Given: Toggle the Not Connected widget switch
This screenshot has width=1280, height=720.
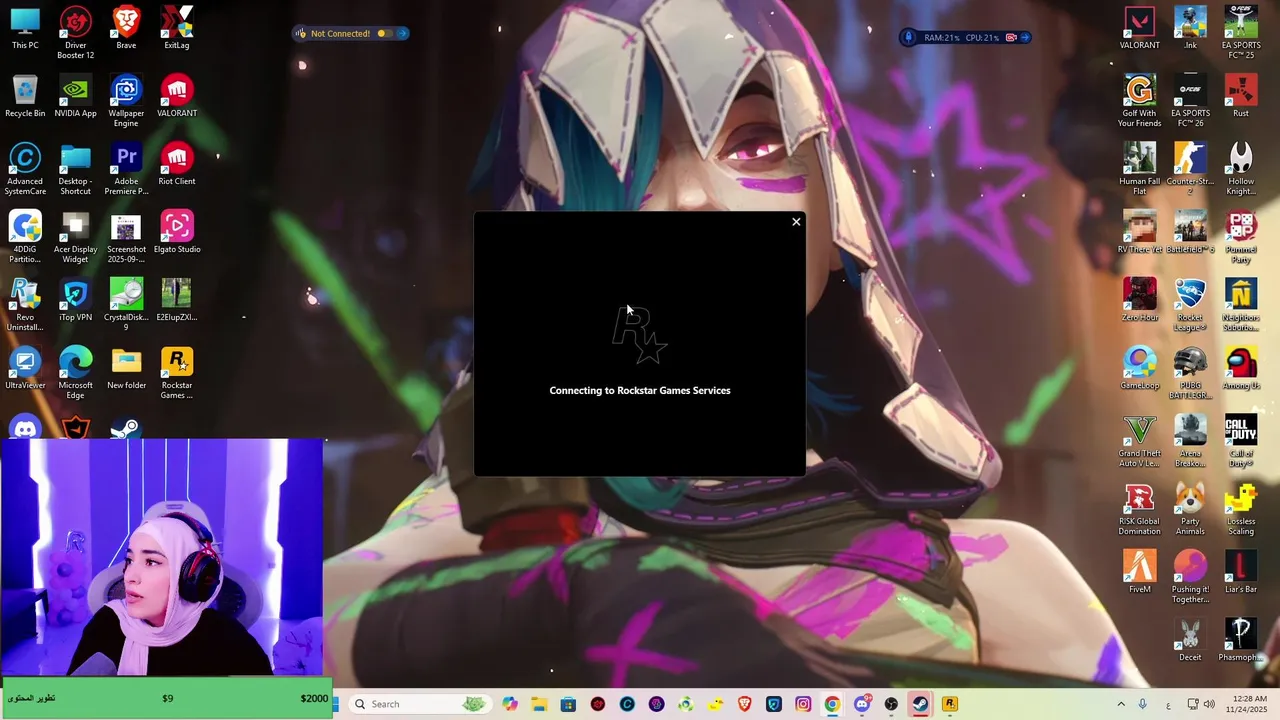Looking at the screenshot, I should click(383, 33).
